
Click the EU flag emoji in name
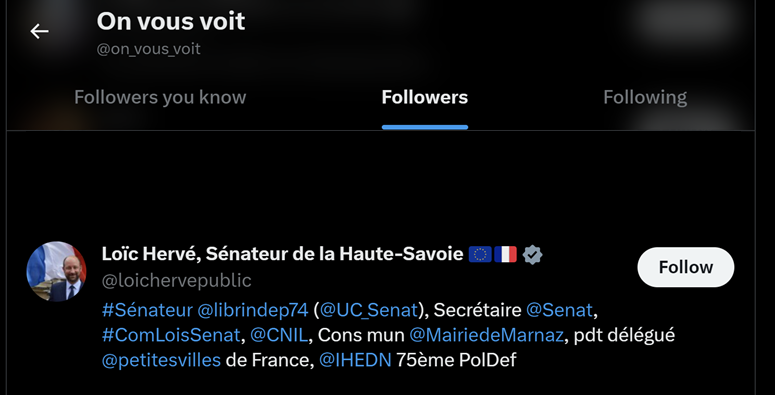pos(480,254)
